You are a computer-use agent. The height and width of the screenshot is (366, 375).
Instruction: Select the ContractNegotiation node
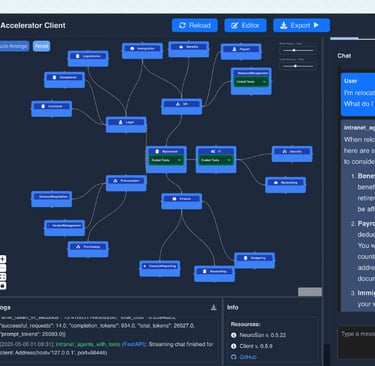[x=52, y=199]
